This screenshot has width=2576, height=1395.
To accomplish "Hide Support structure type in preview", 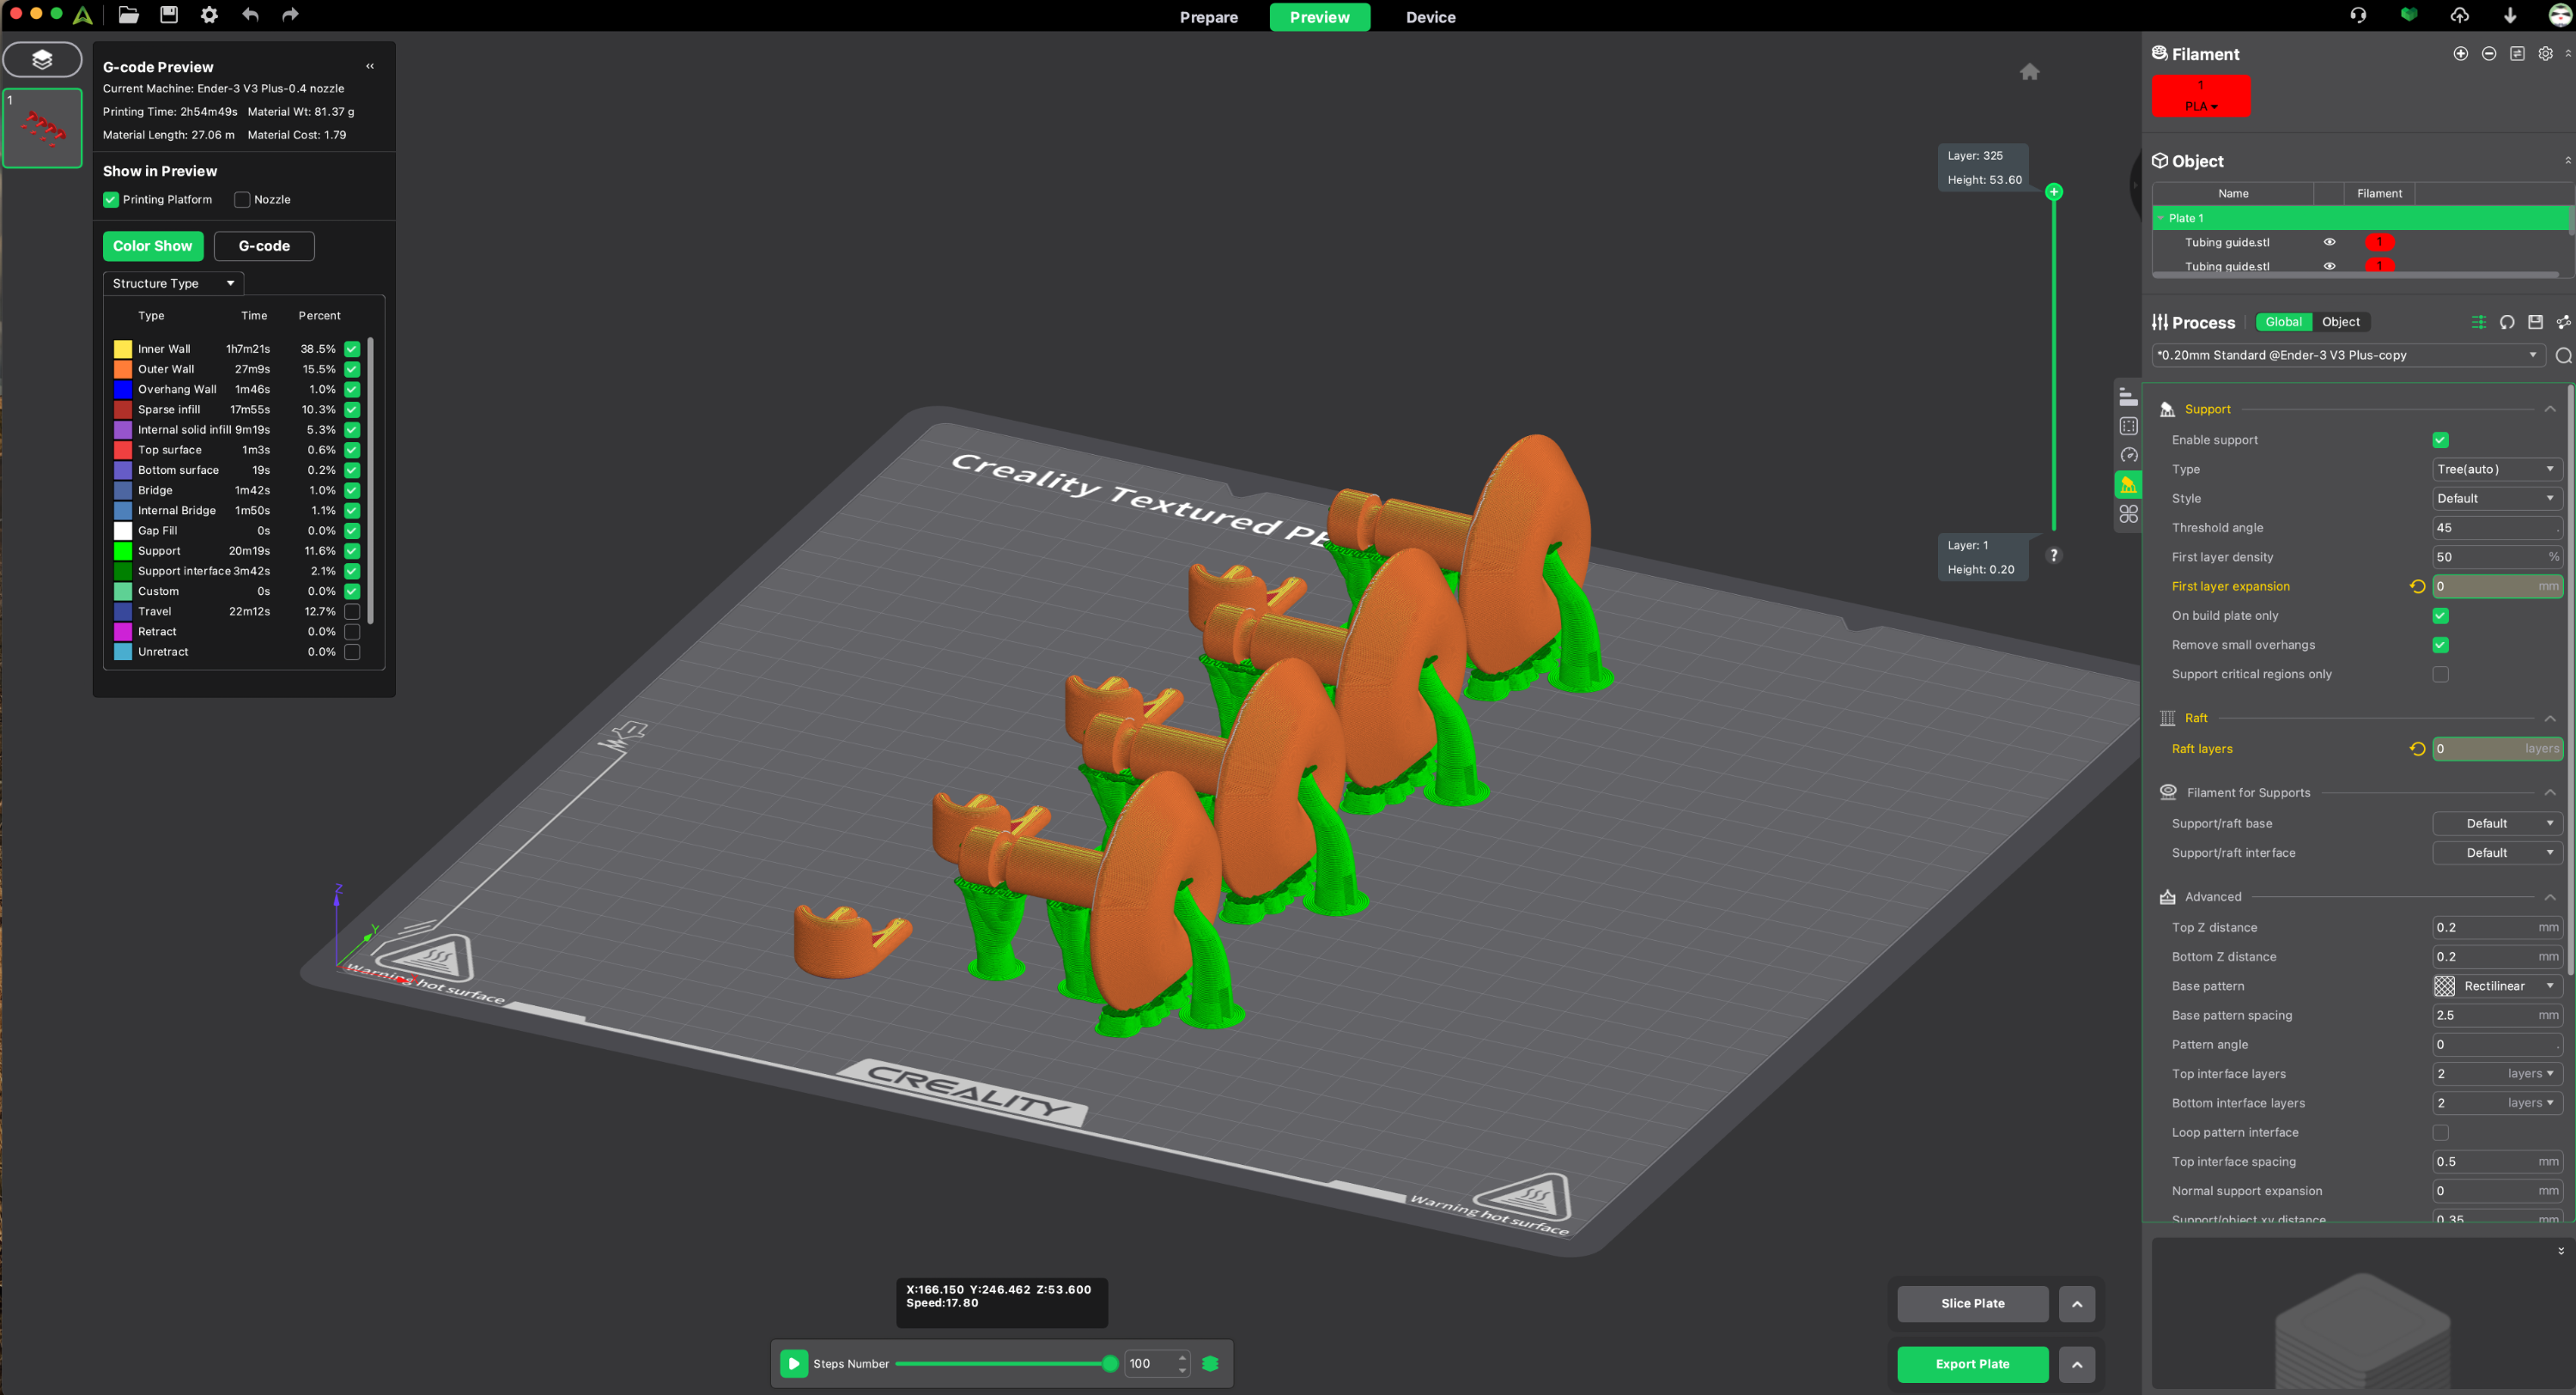I will point(352,551).
